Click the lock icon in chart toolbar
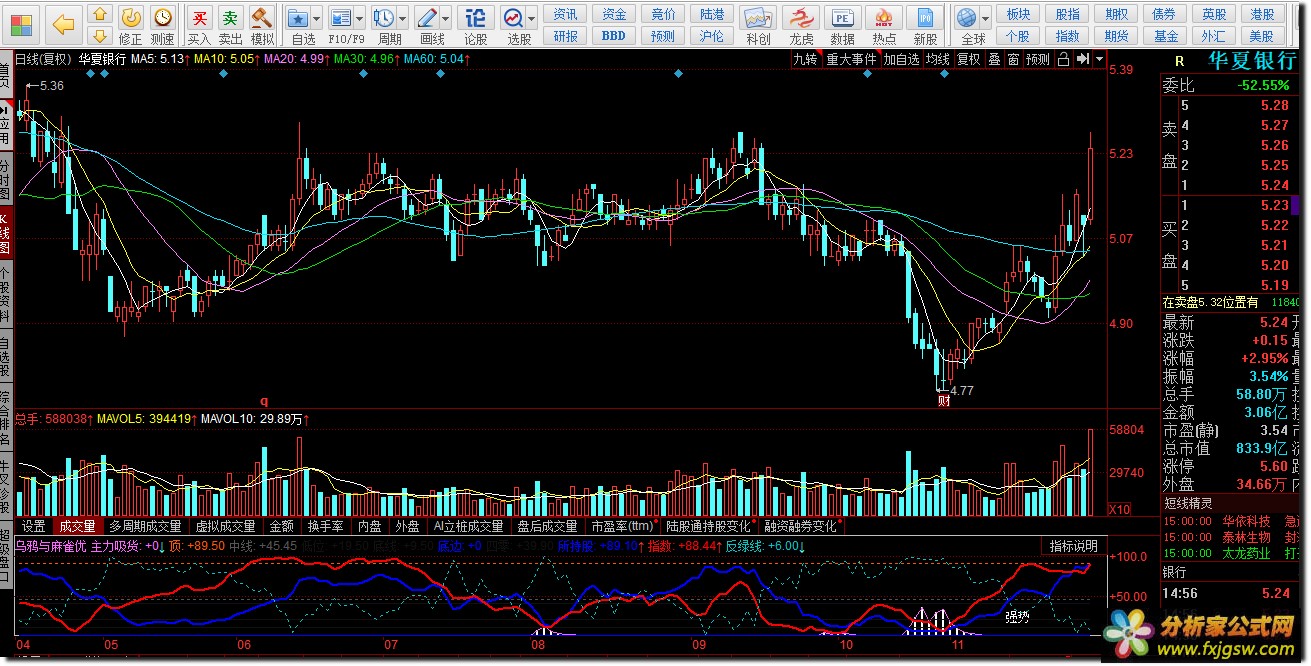1311x666 pixels. [1064, 59]
